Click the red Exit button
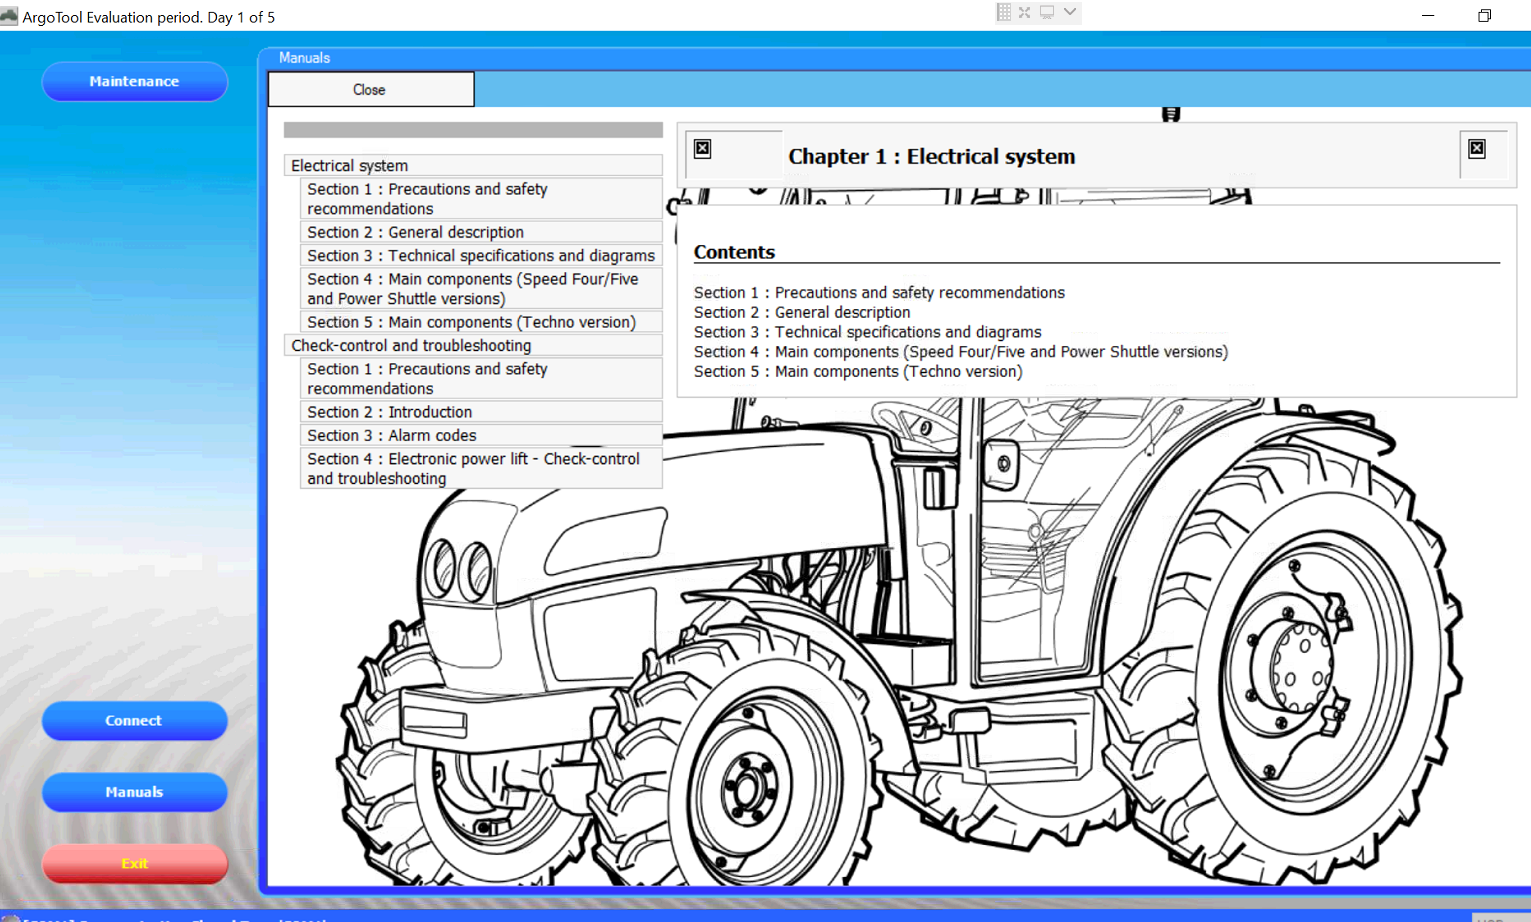 pos(134,863)
